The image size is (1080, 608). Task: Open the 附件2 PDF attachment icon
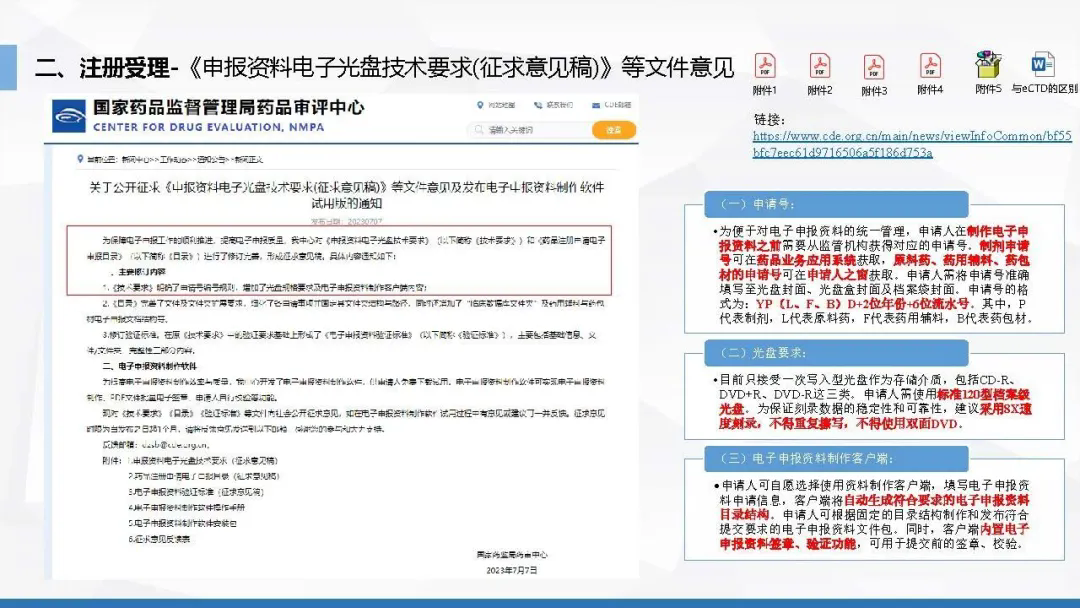pyautogui.click(x=820, y=66)
